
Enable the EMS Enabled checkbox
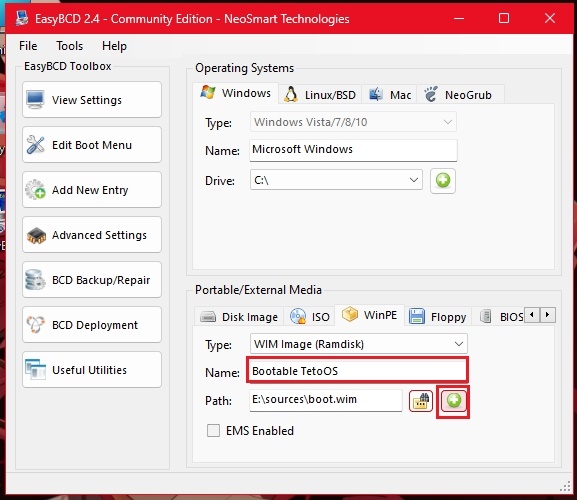tap(213, 430)
